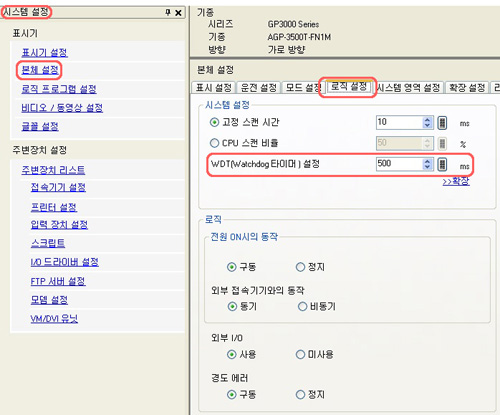Click the WDT timer value field showing 500
Image resolution: width=500 pixels, height=415 pixels.
pyautogui.click(x=400, y=164)
